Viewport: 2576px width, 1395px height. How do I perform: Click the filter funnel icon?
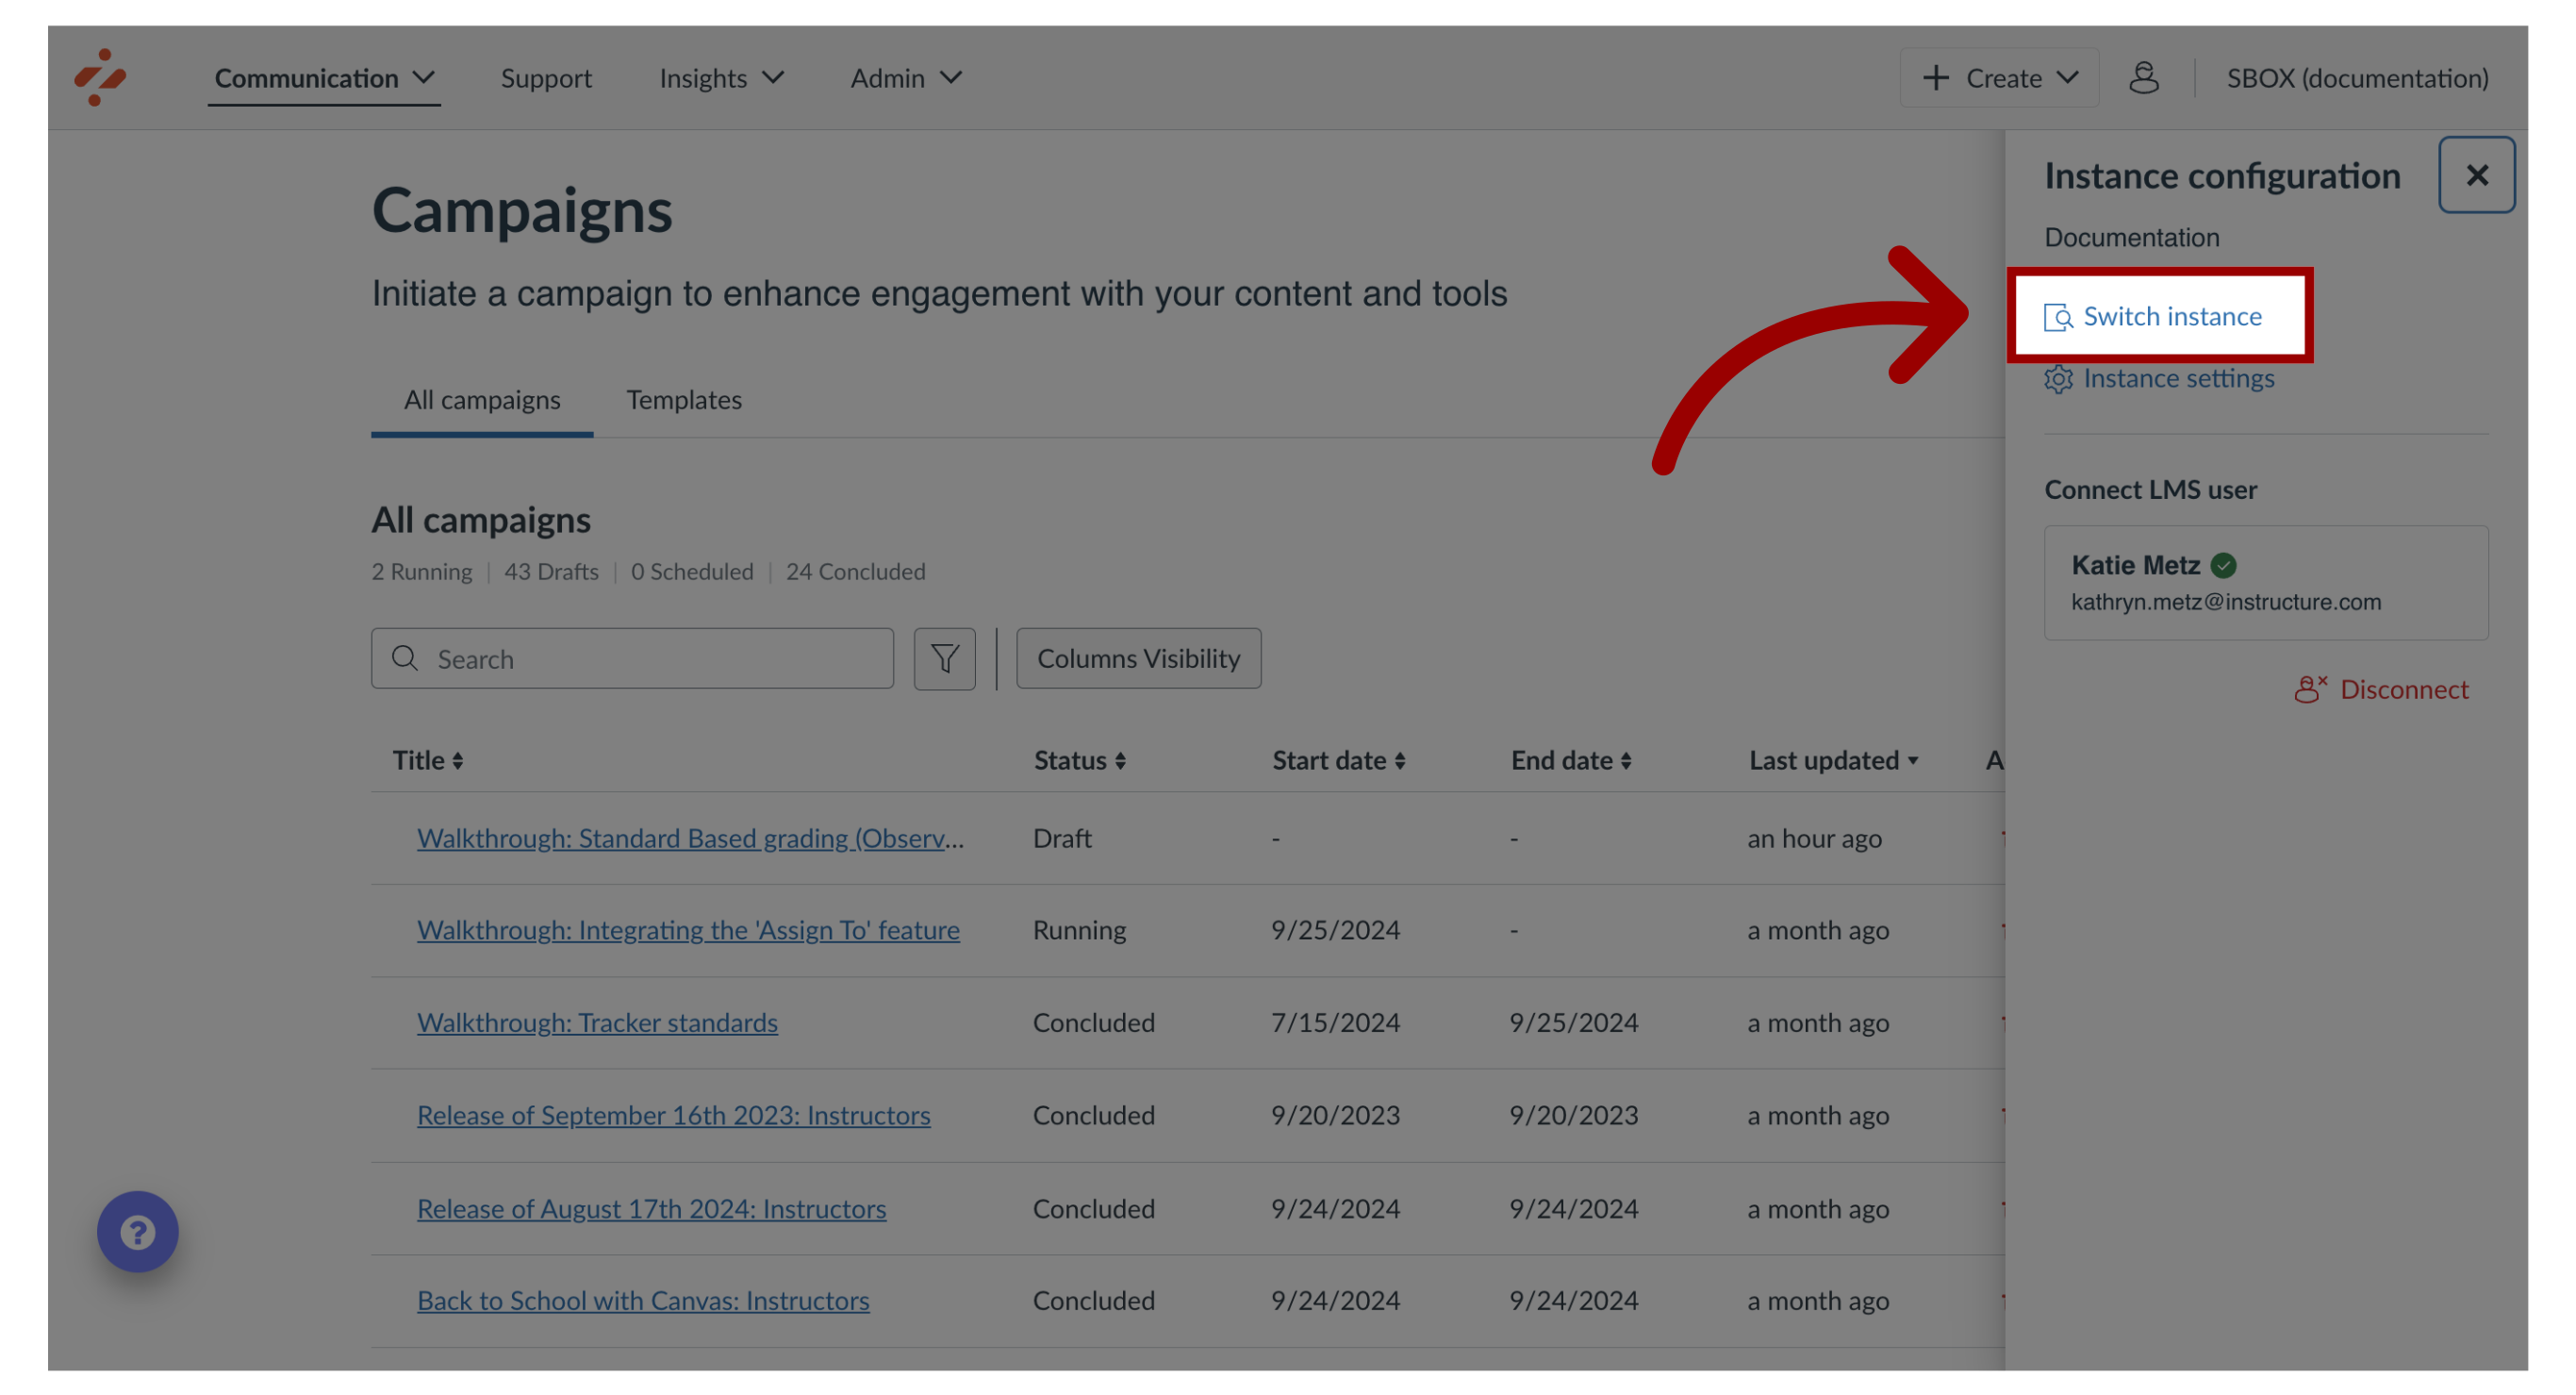click(x=944, y=658)
